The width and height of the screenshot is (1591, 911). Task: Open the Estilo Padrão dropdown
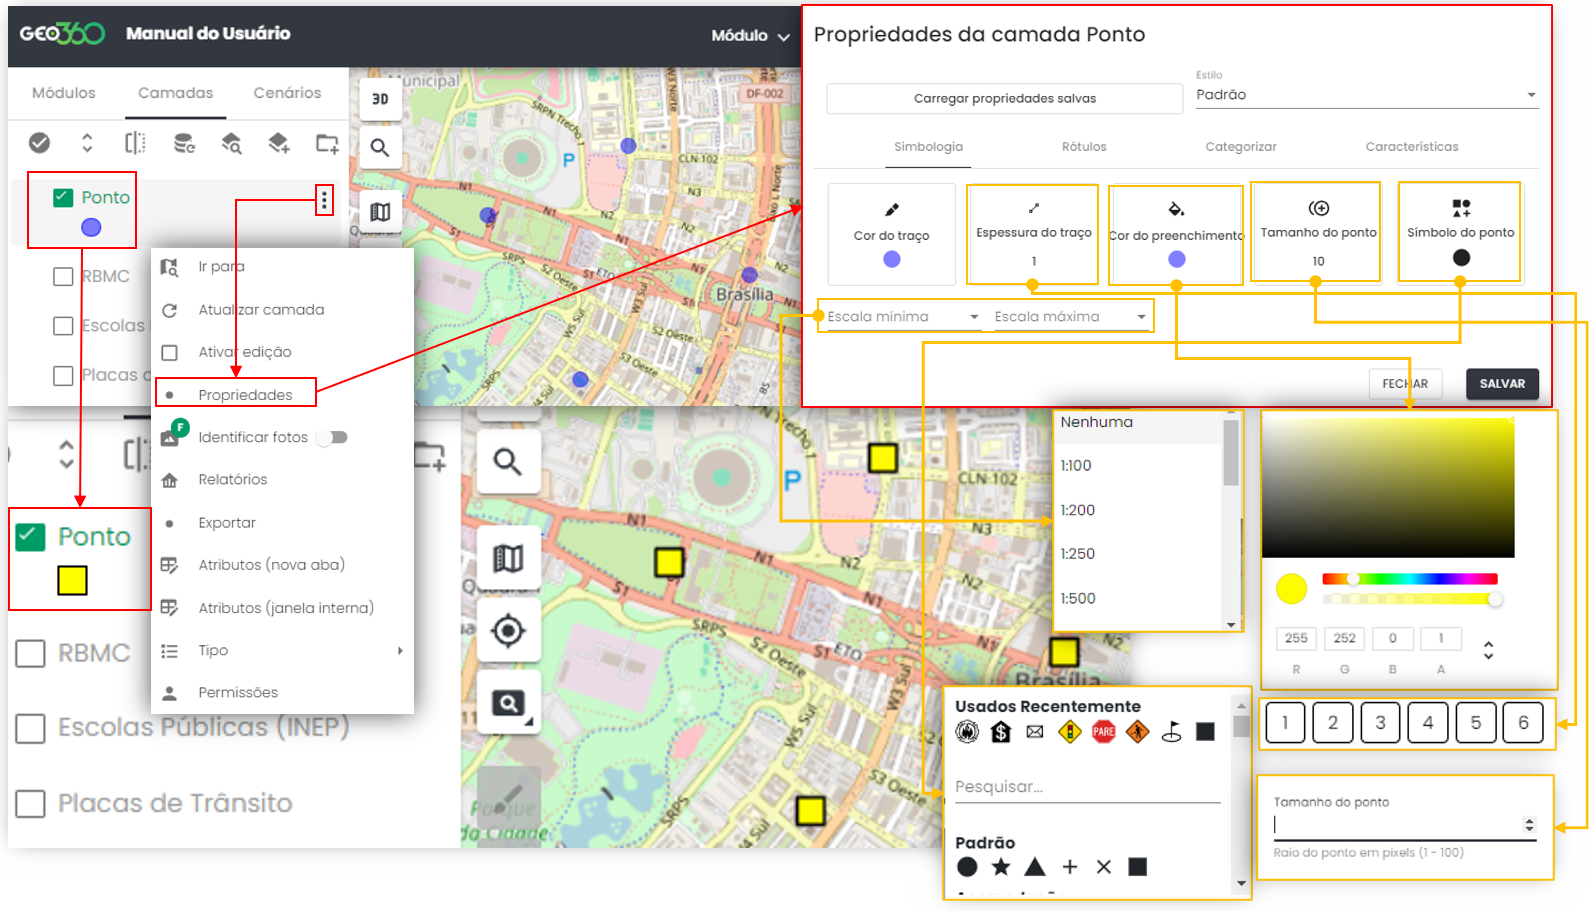click(x=1366, y=95)
